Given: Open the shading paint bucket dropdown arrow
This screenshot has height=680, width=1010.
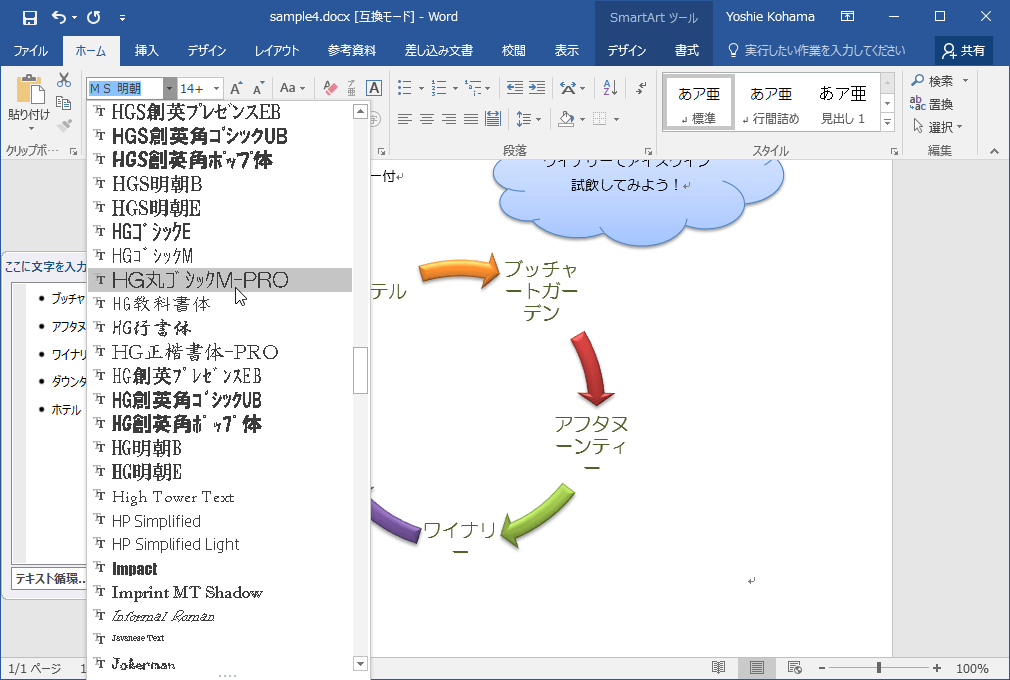Looking at the screenshot, I should click(582, 119).
